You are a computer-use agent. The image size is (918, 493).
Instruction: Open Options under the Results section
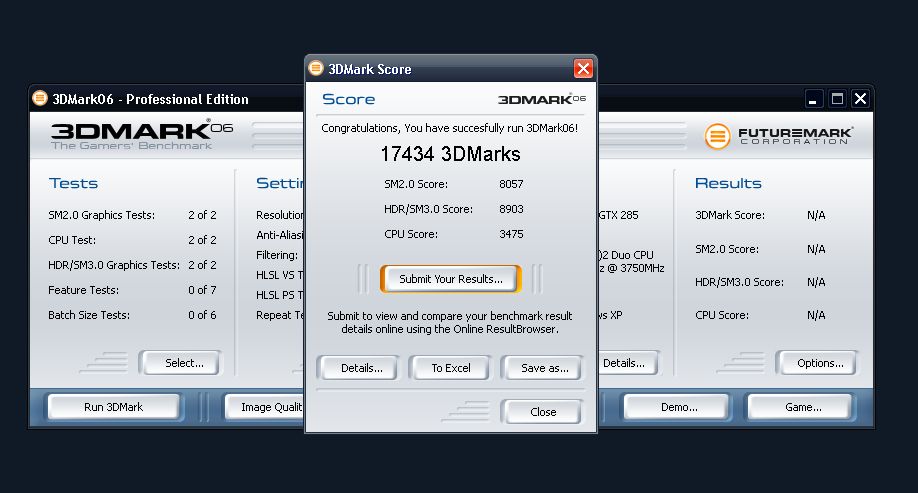click(817, 363)
